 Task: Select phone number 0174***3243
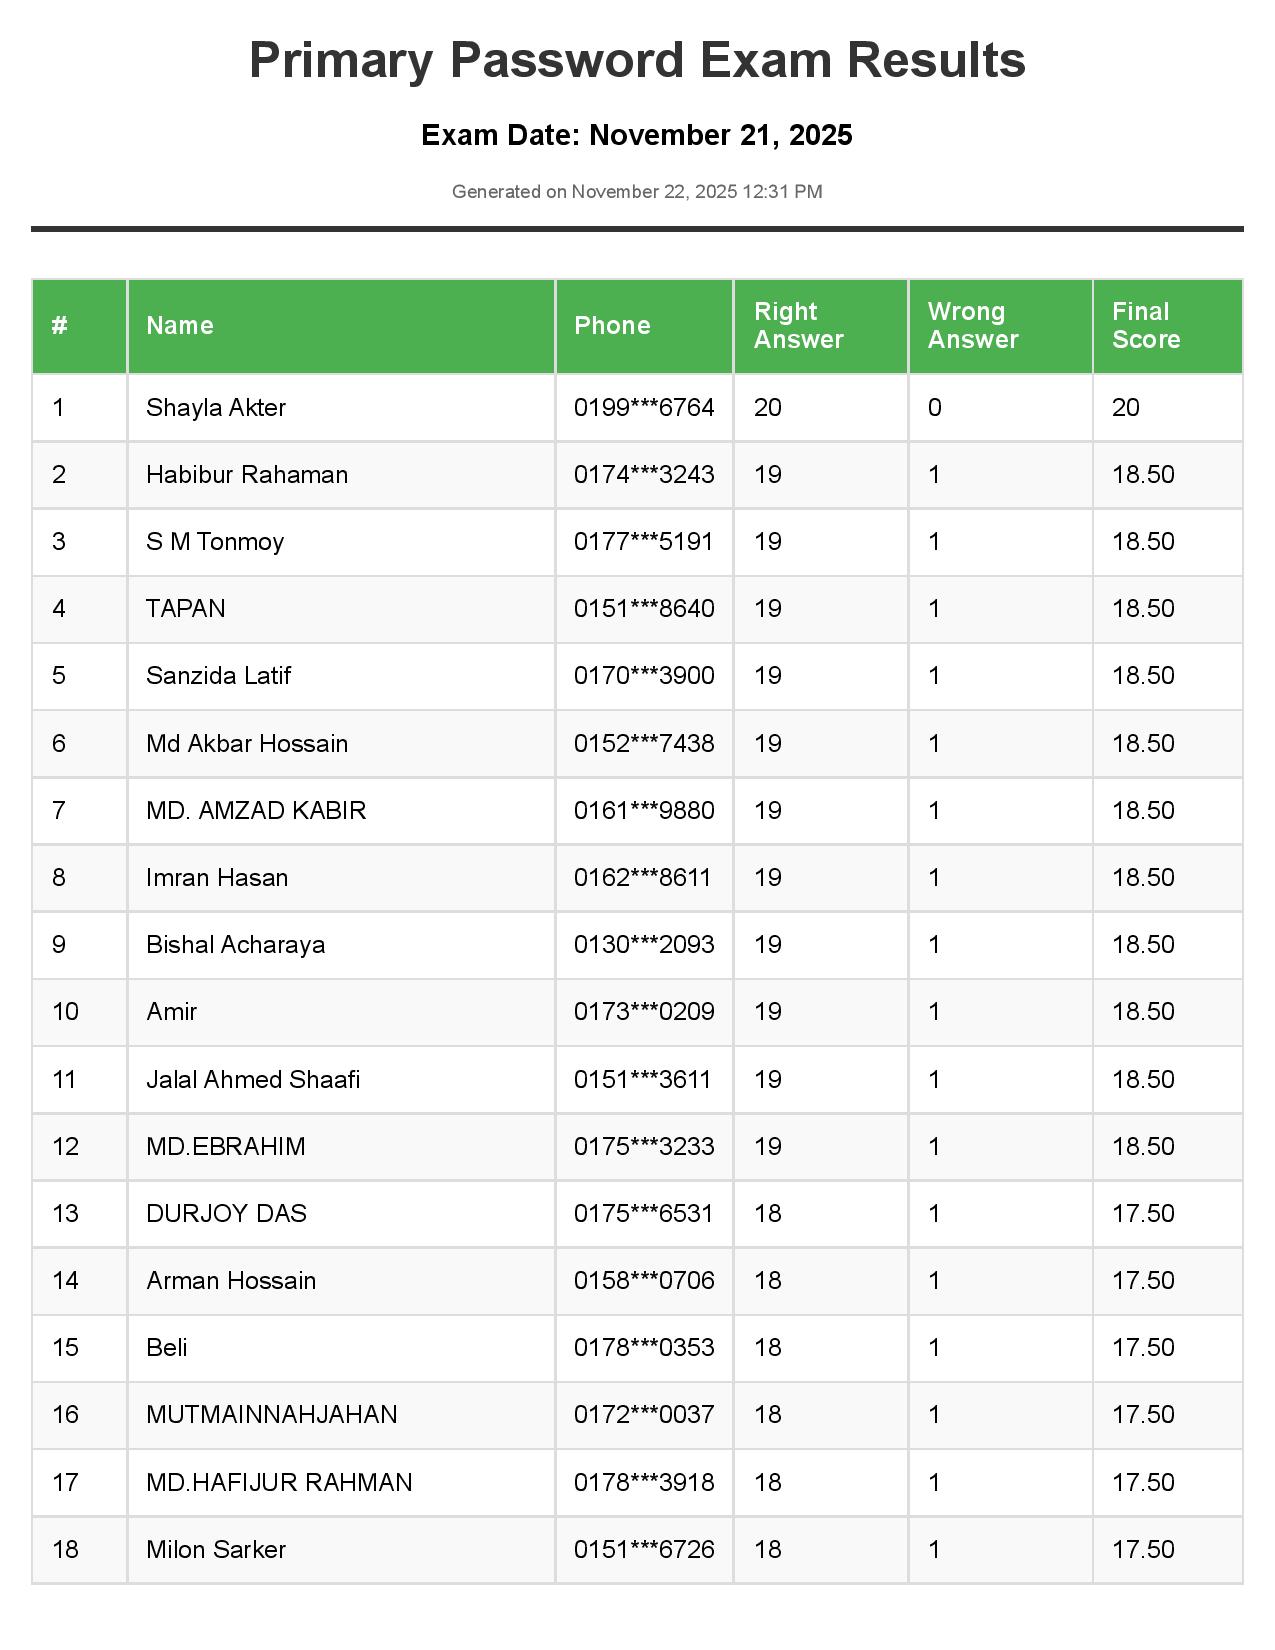point(644,475)
